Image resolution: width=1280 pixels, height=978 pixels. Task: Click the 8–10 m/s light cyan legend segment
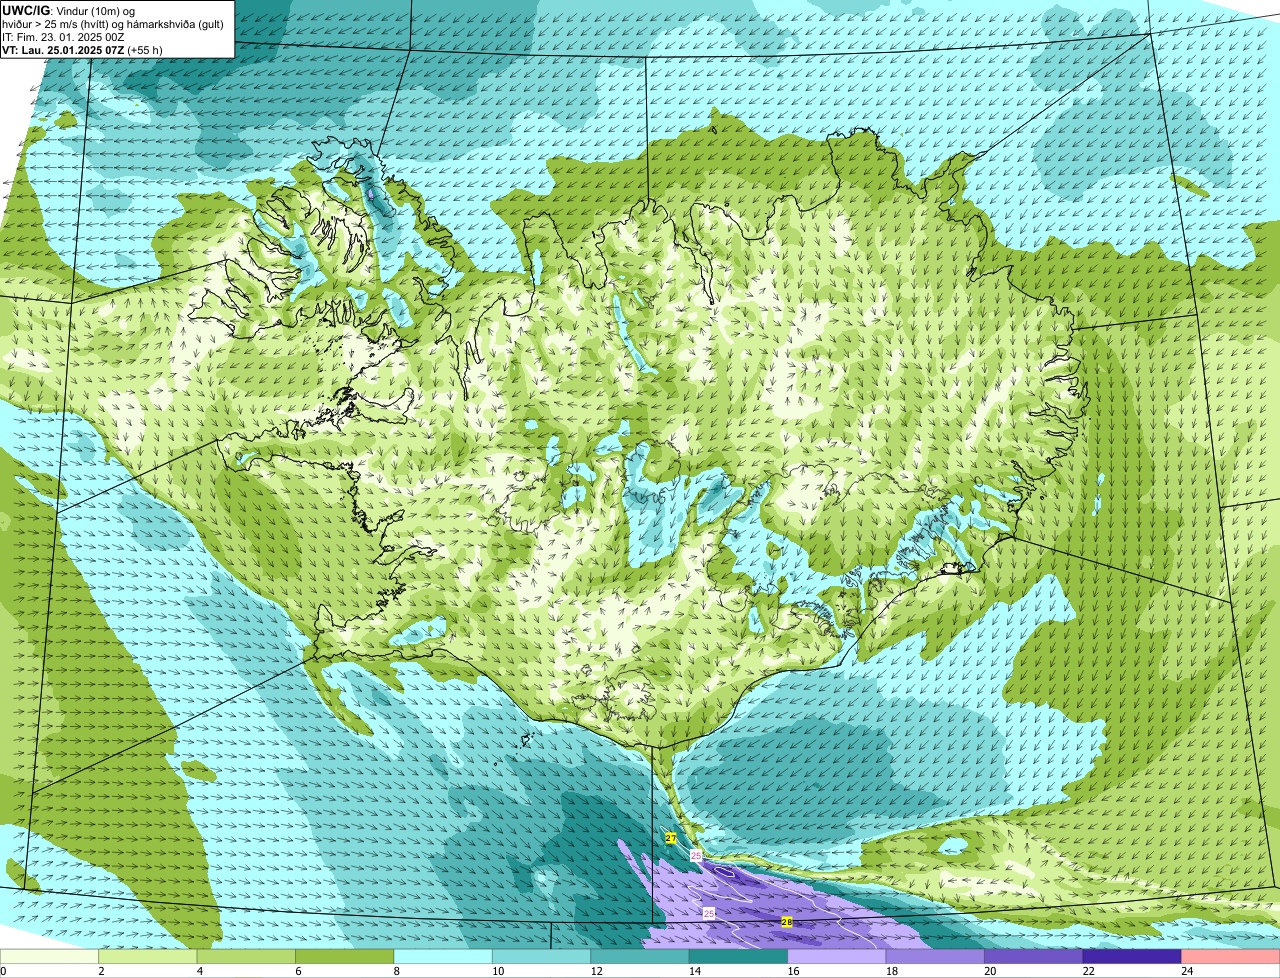coord(443,957)
